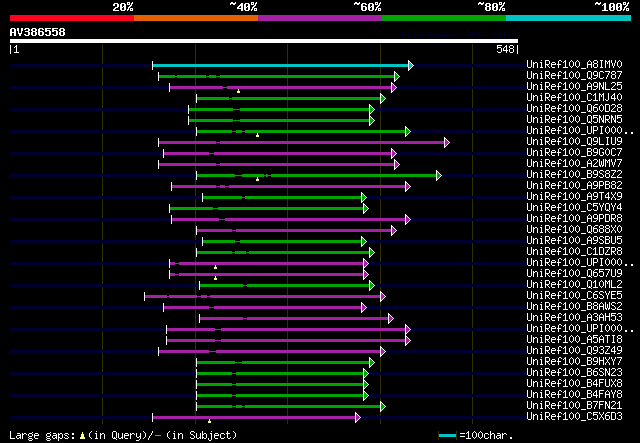Click the end arrowhead of A8IMV0 alignment

411,65
